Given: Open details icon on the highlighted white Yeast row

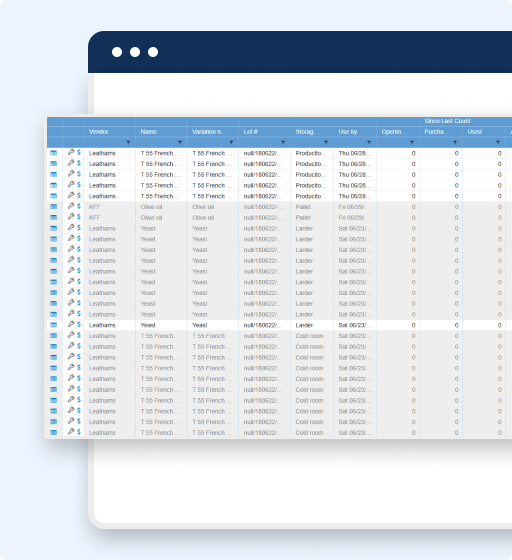Looking at the screenshot, I should 54,325.
